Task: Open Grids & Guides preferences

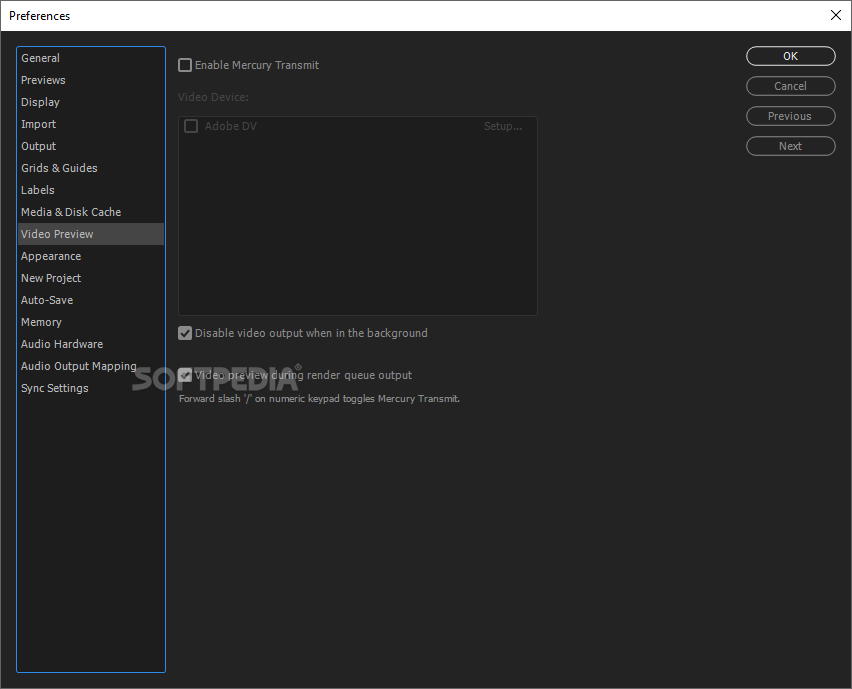Action: (91, 168)
